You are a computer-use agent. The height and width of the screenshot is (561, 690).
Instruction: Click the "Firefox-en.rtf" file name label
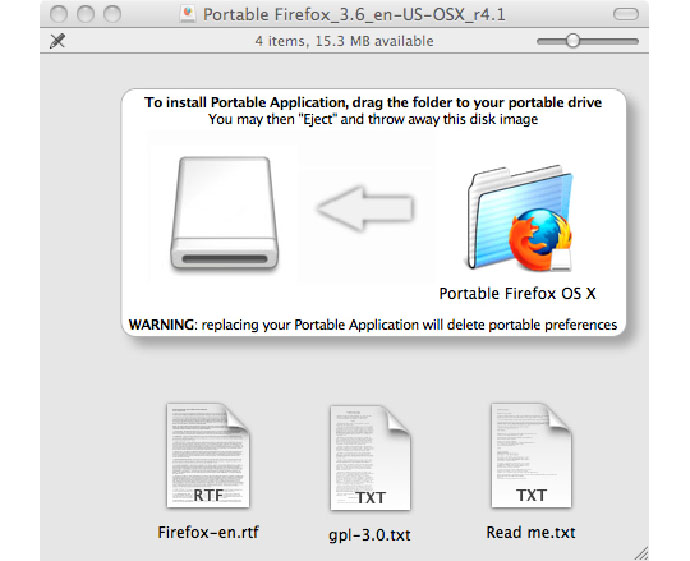(x=208, y=532)
